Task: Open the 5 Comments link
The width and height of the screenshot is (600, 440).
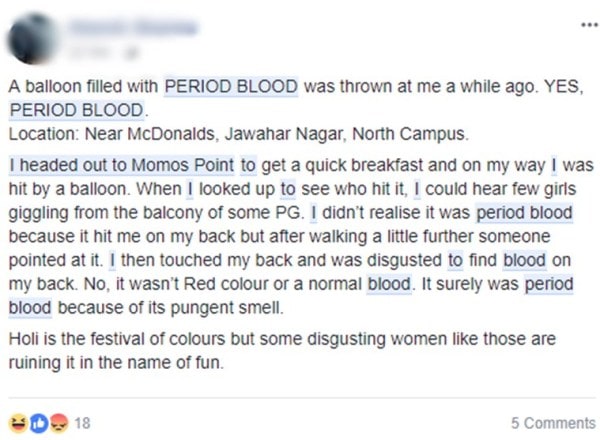Action: (553, 423)
